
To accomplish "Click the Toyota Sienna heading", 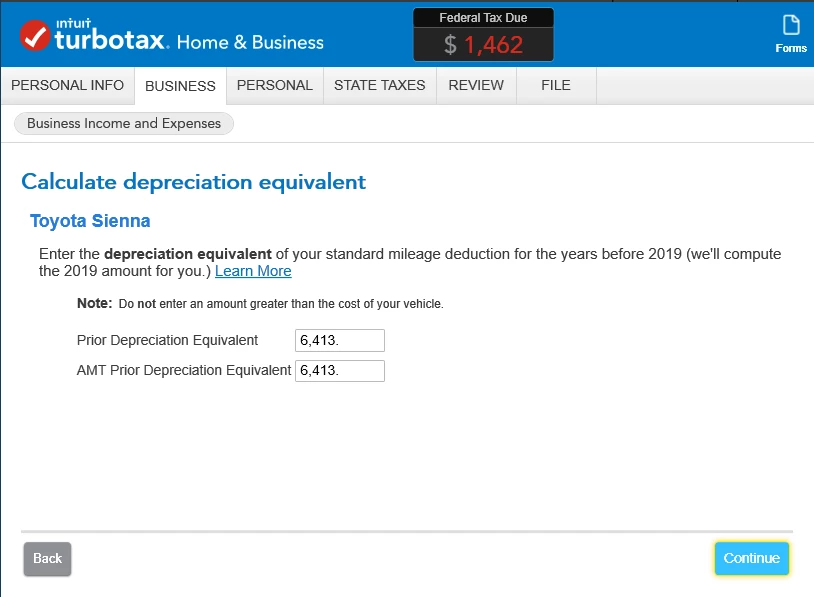I will pos(90,221).
